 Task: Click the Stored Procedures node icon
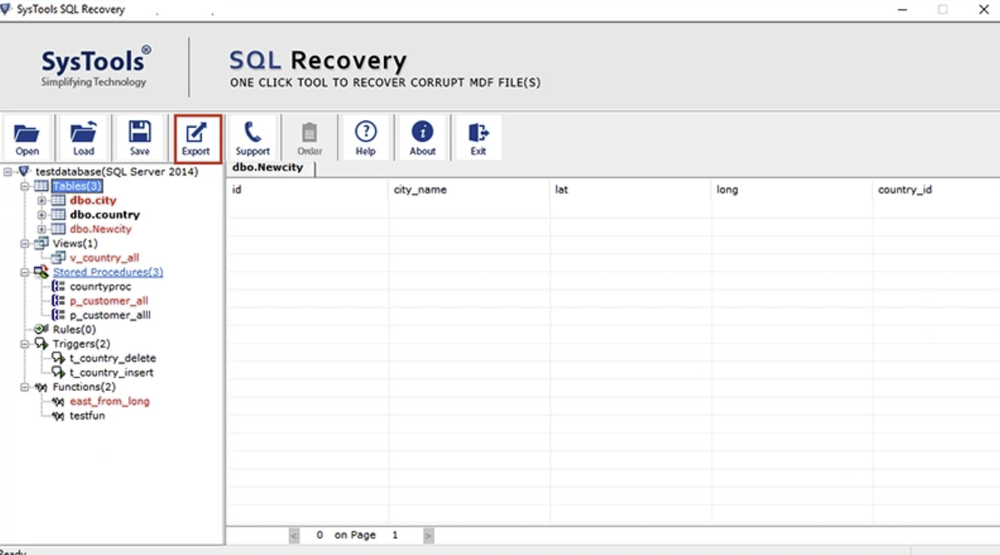click(x=41, y=272)
